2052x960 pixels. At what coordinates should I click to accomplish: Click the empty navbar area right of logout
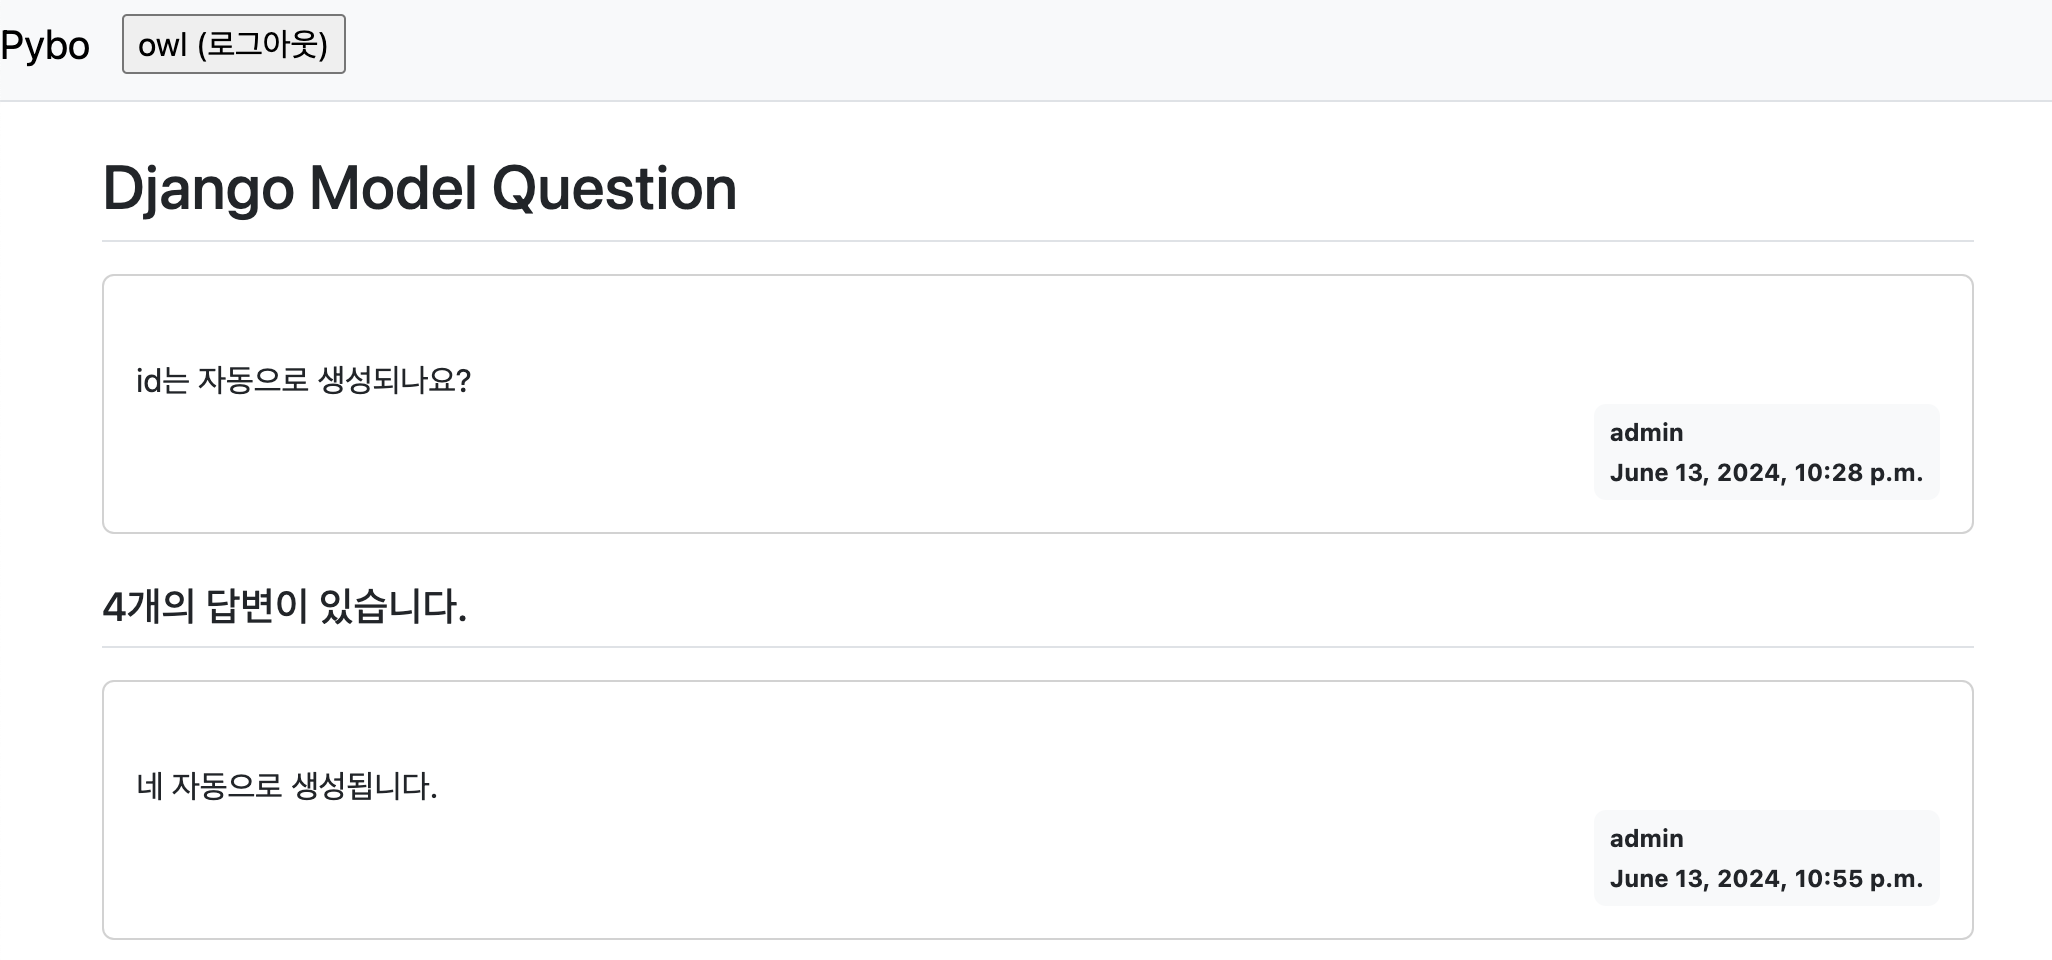pyautogui.click(x=1200, y=46)
